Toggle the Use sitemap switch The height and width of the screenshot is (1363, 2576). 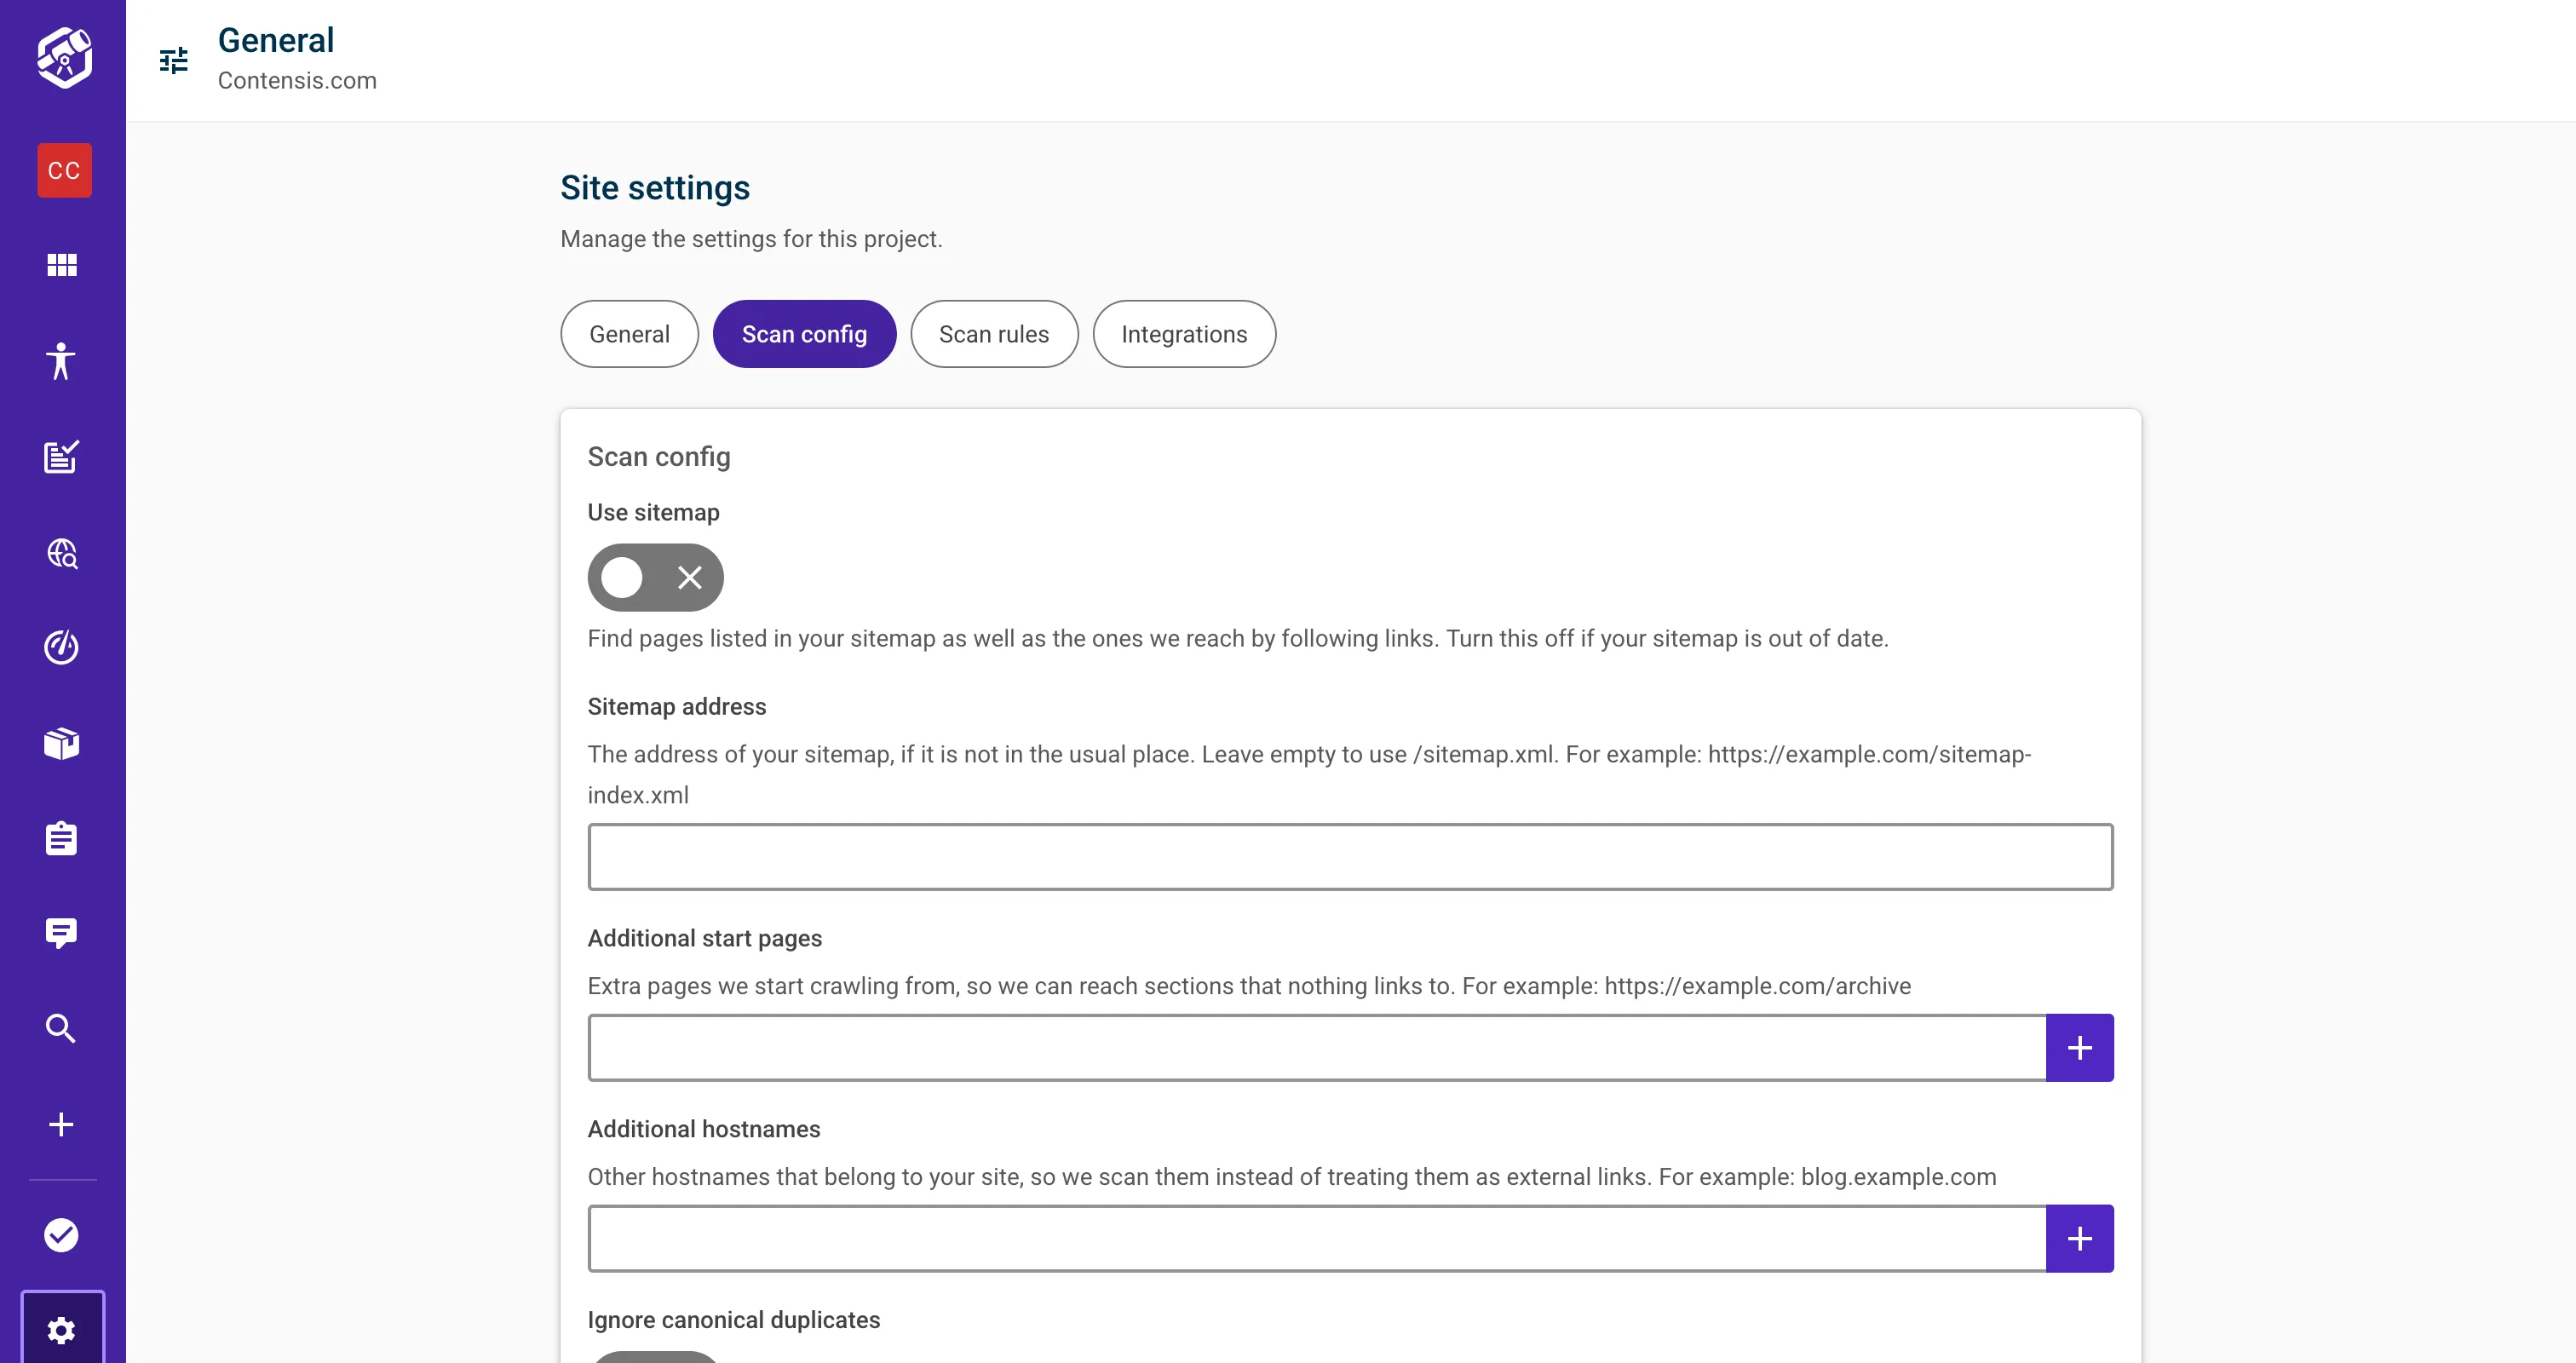point(655,577)
